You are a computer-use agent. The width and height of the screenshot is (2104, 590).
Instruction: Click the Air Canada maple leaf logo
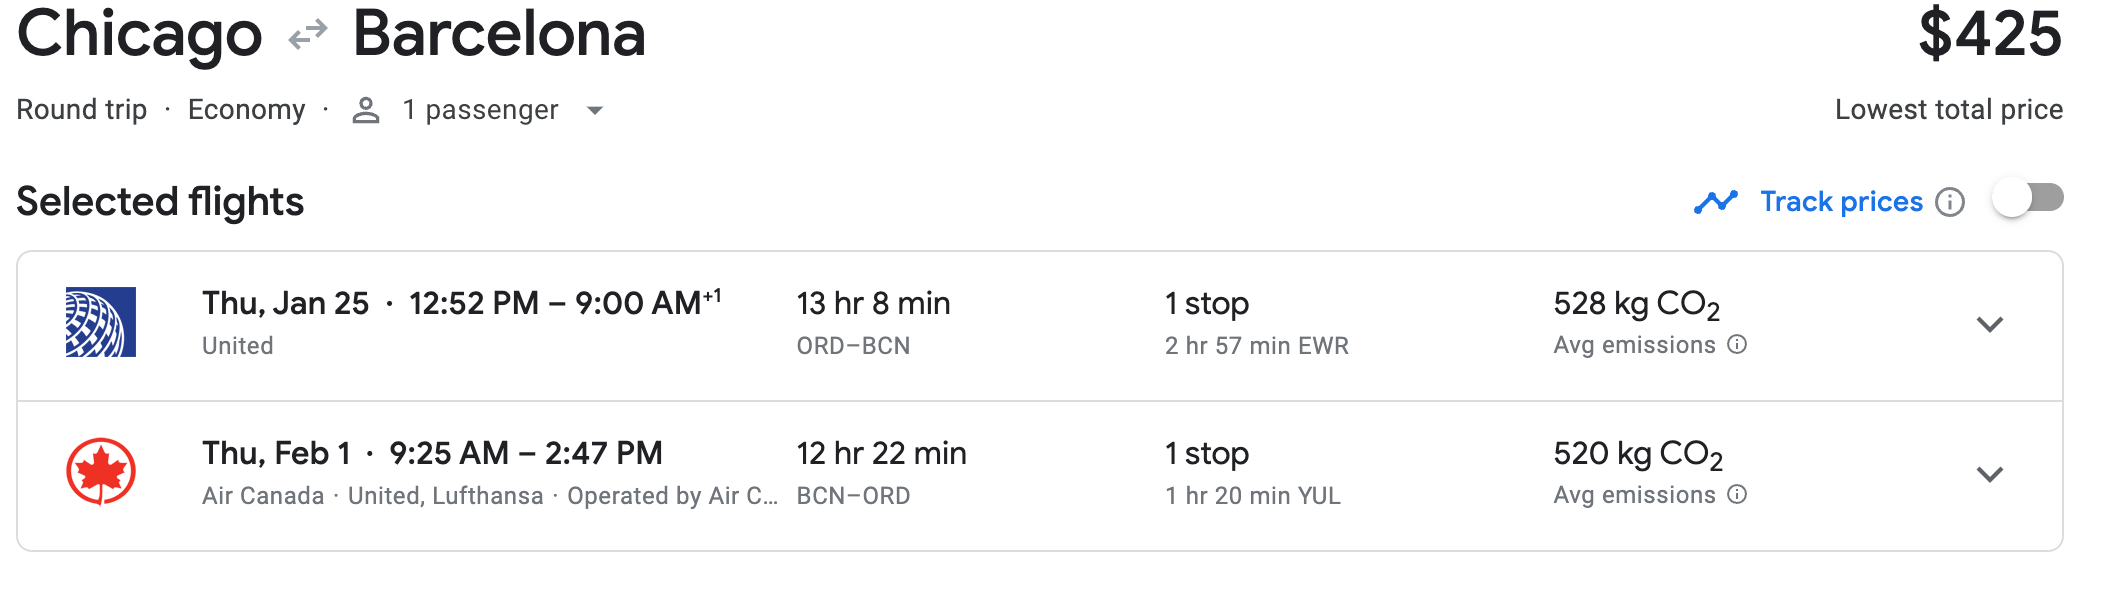coord(100,471)
